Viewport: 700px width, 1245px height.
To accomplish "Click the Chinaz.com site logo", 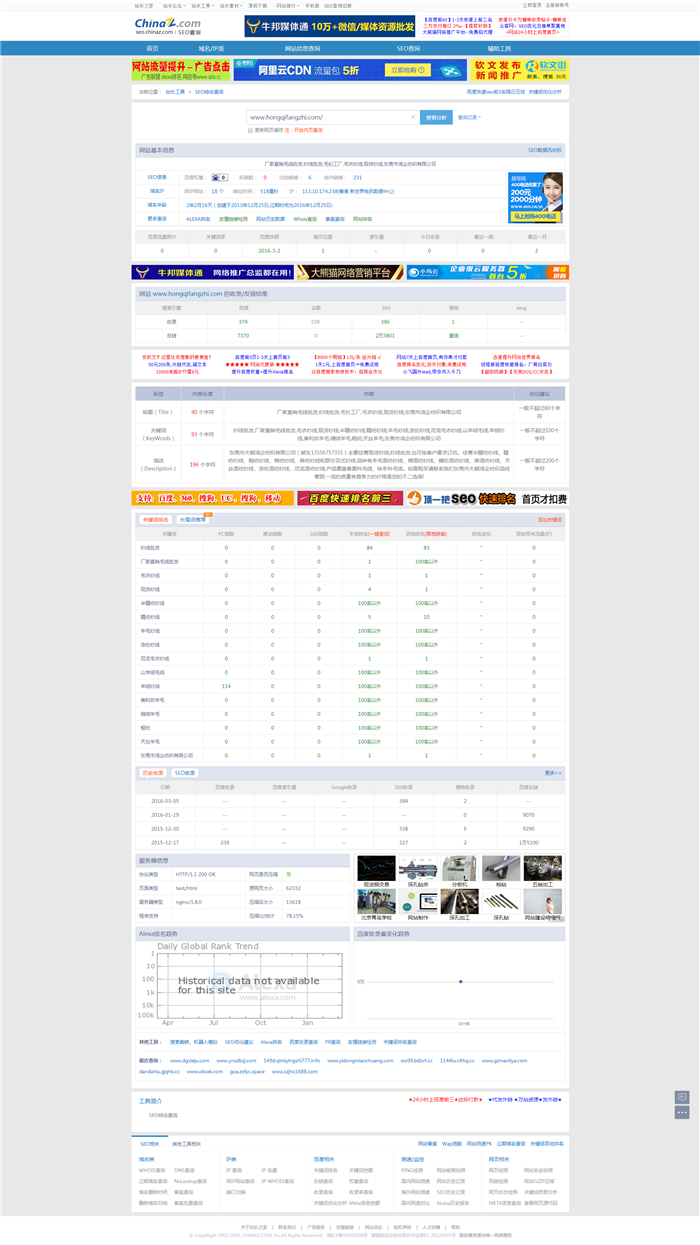I will (167, 25).
